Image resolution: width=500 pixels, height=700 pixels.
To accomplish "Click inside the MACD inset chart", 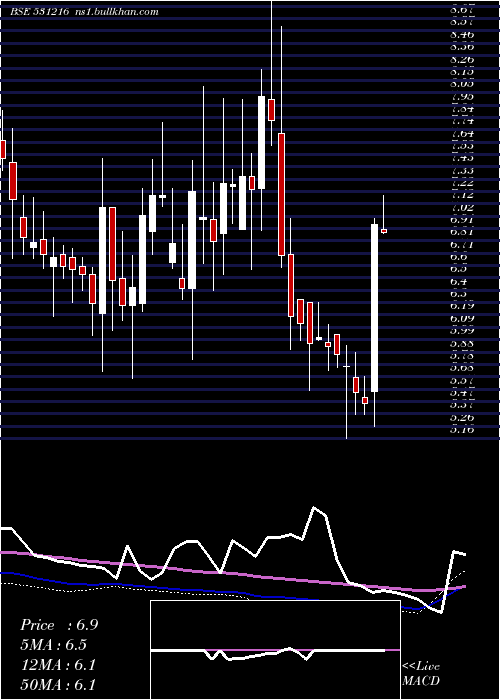I will tap(275, 650).
